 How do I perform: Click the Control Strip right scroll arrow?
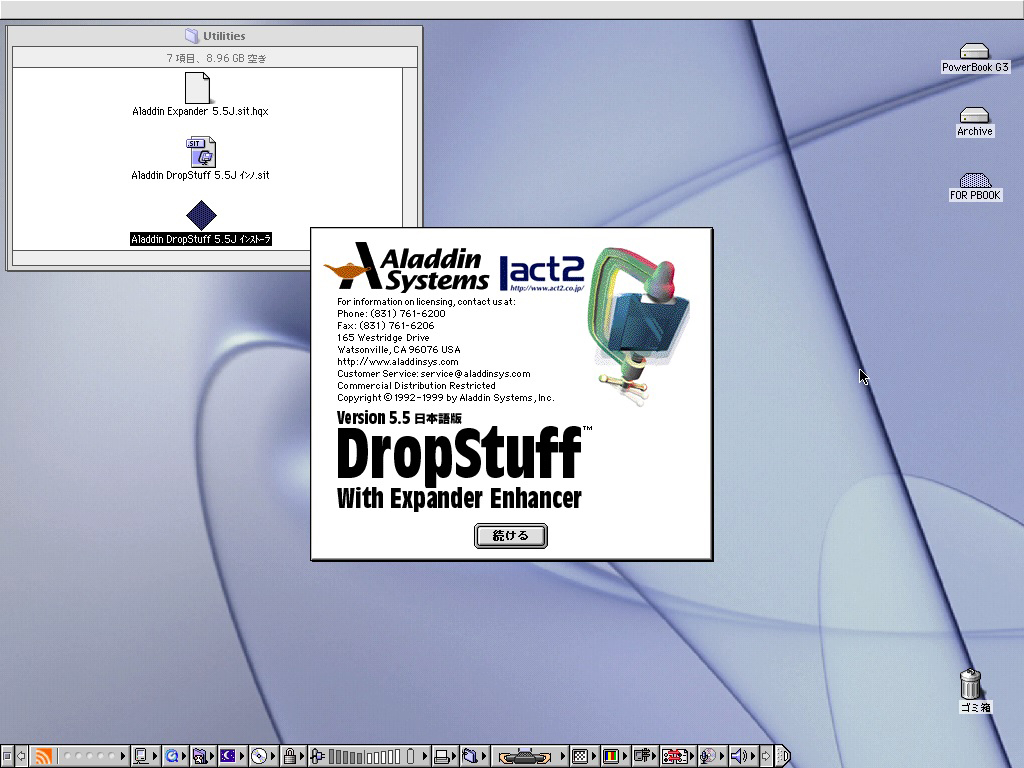point(766,756)
